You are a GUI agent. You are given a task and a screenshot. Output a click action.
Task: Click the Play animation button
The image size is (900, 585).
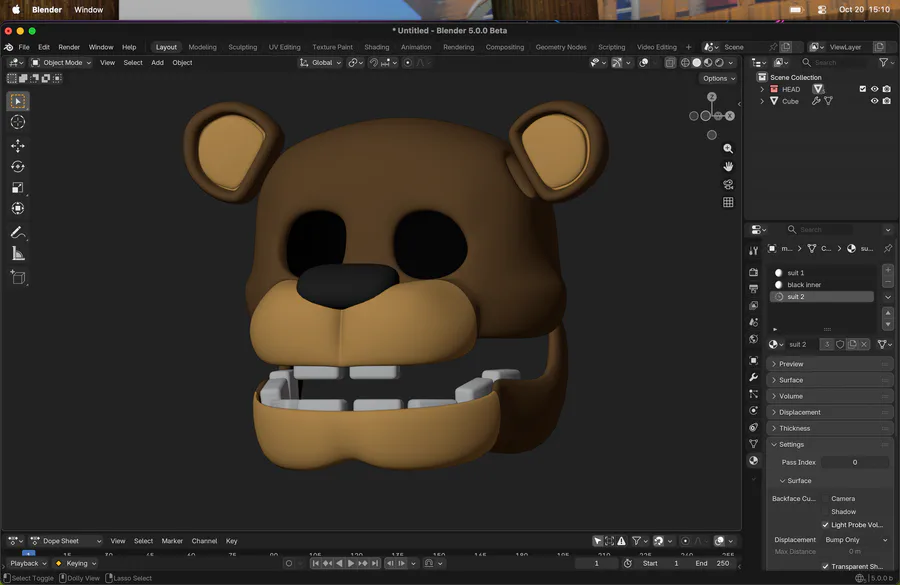click(x=351, y=563)
